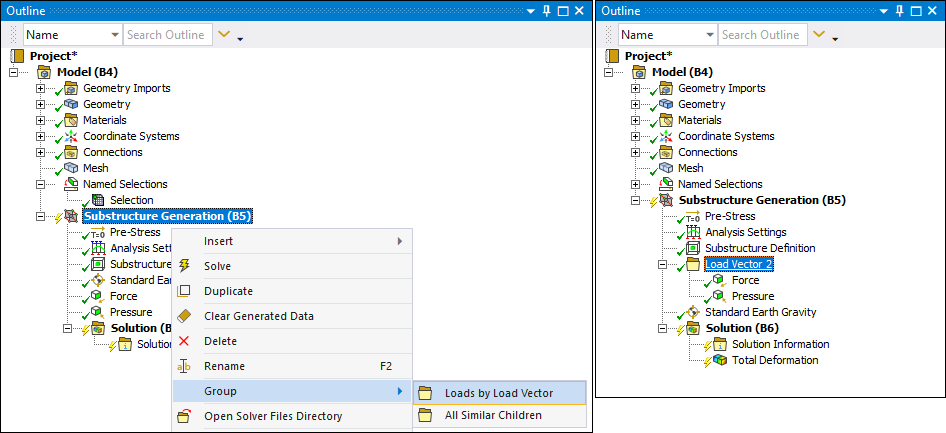The height and width of the screenshot is (433, 946).
Task: Click Rename icon in context menu
Action: [185, 366]
